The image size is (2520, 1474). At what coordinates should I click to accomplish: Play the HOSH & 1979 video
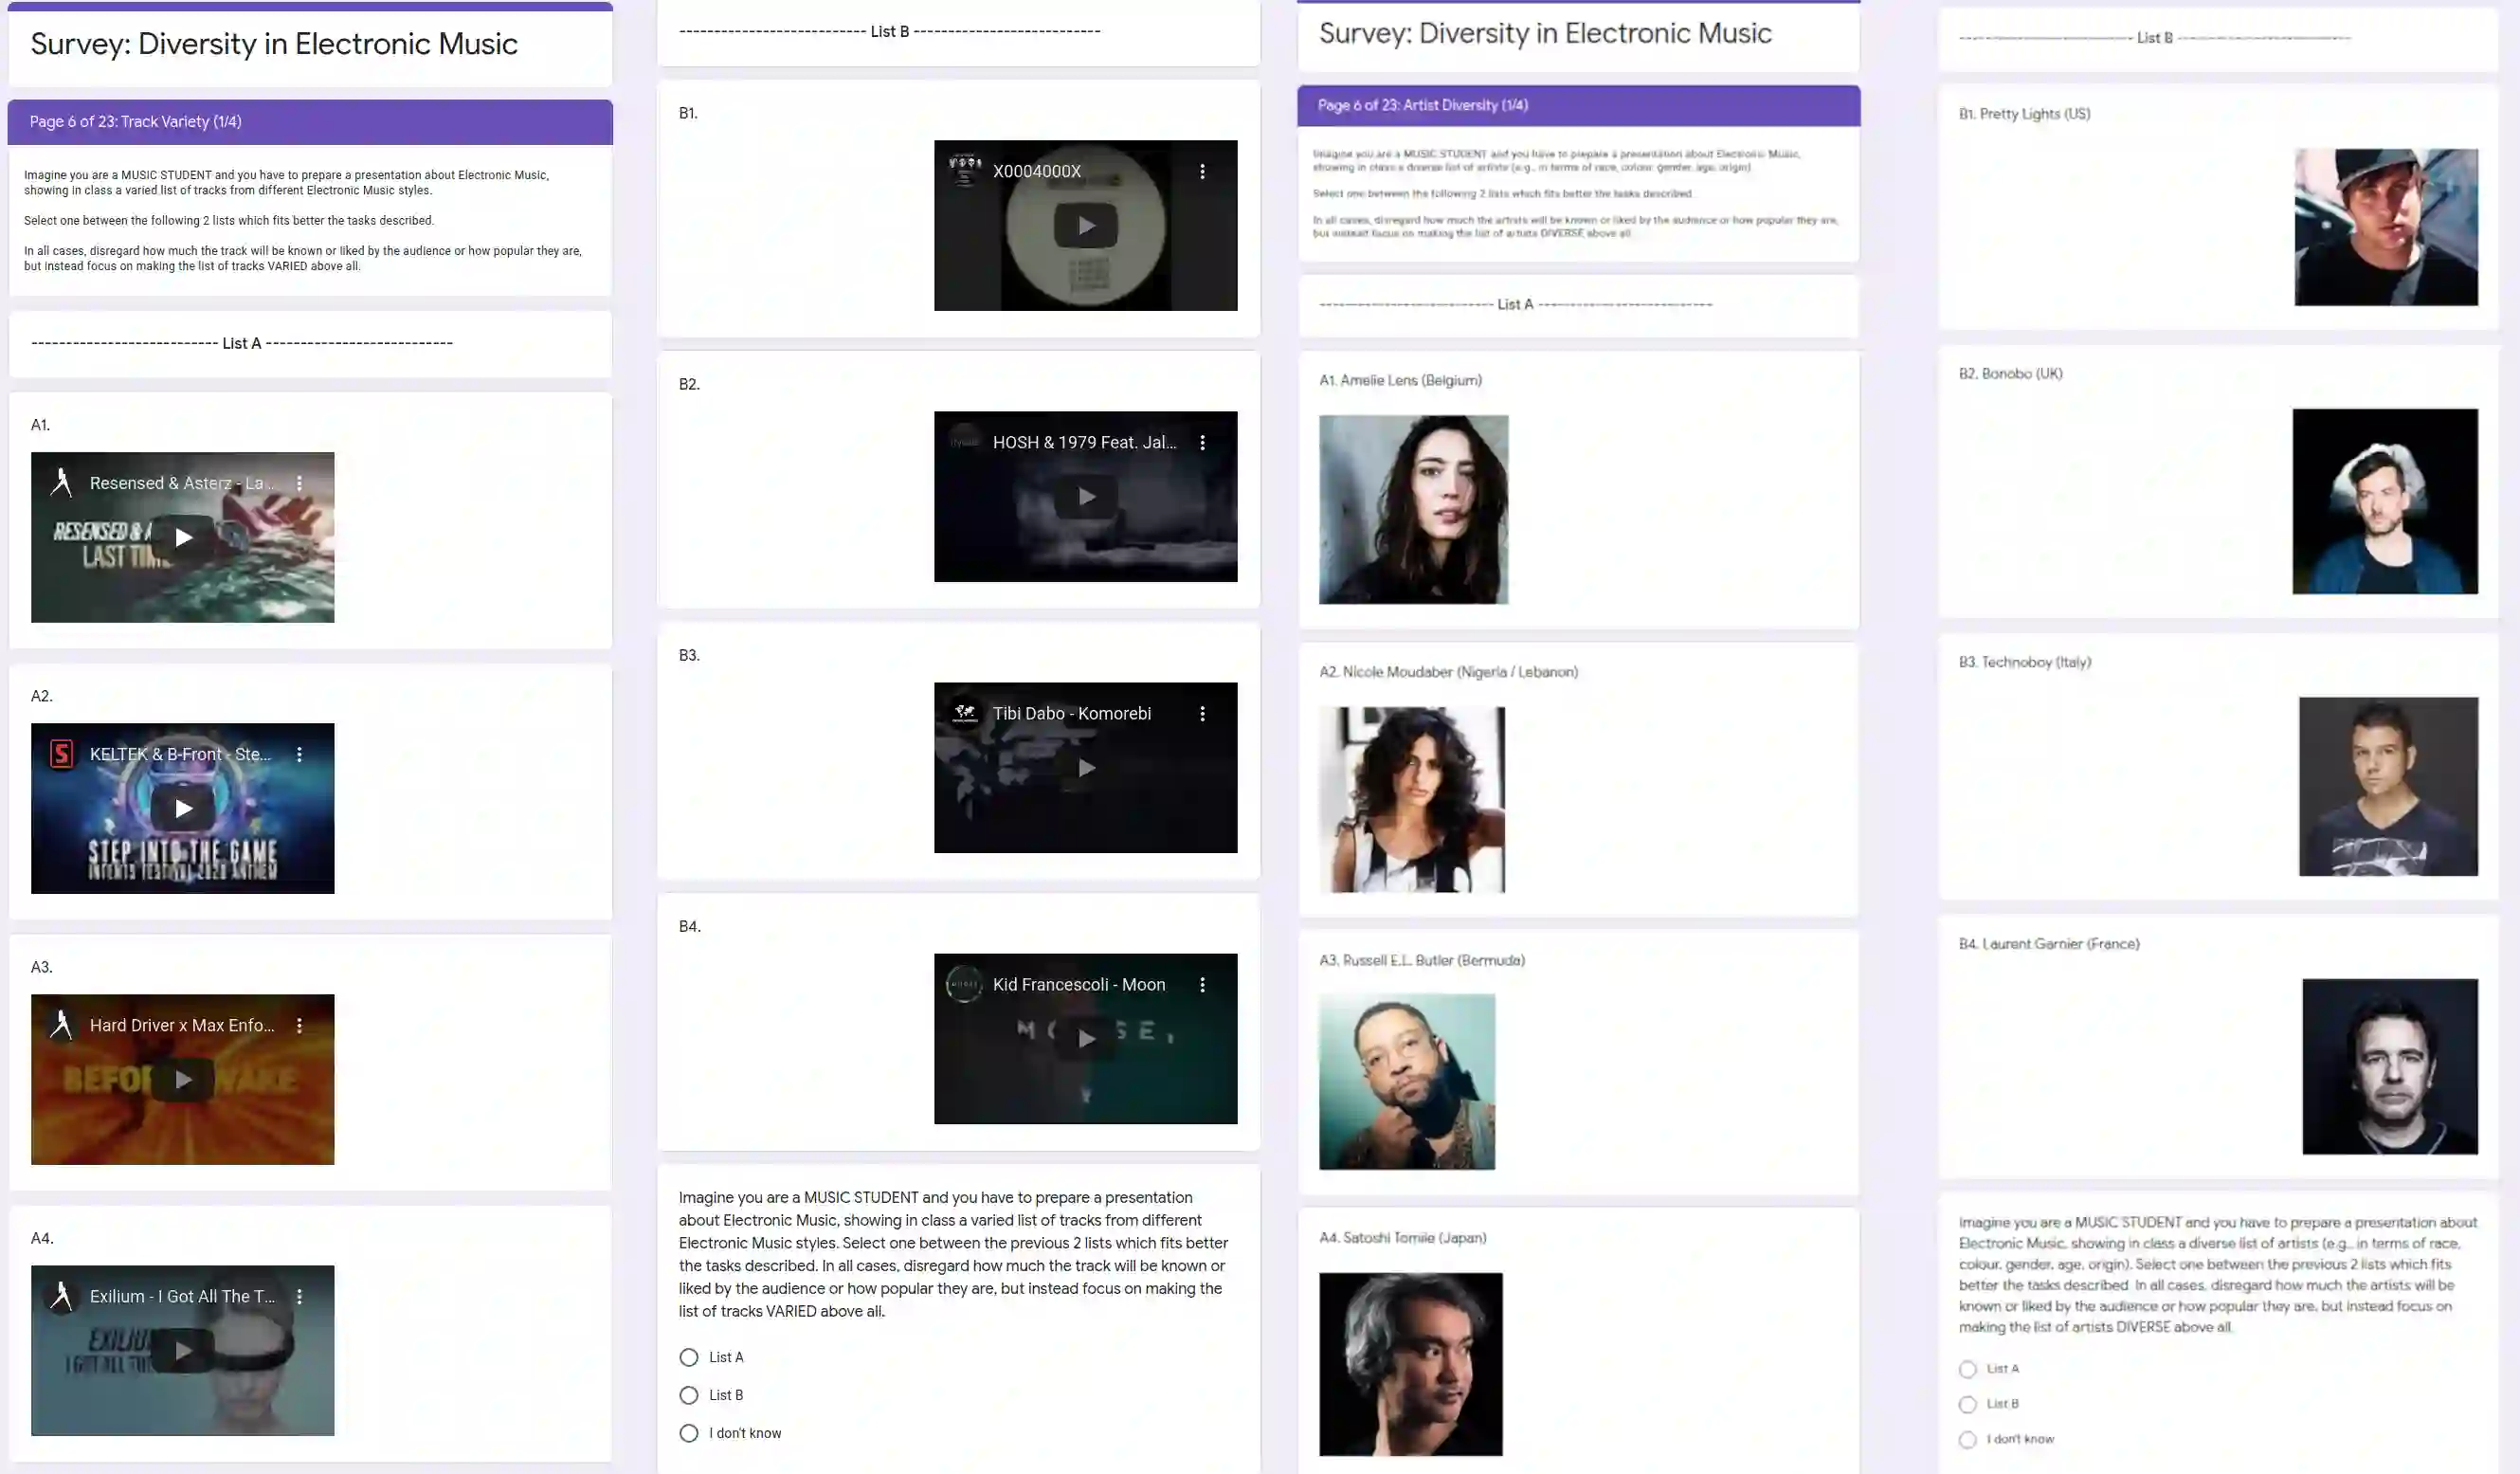point(1086,497)
